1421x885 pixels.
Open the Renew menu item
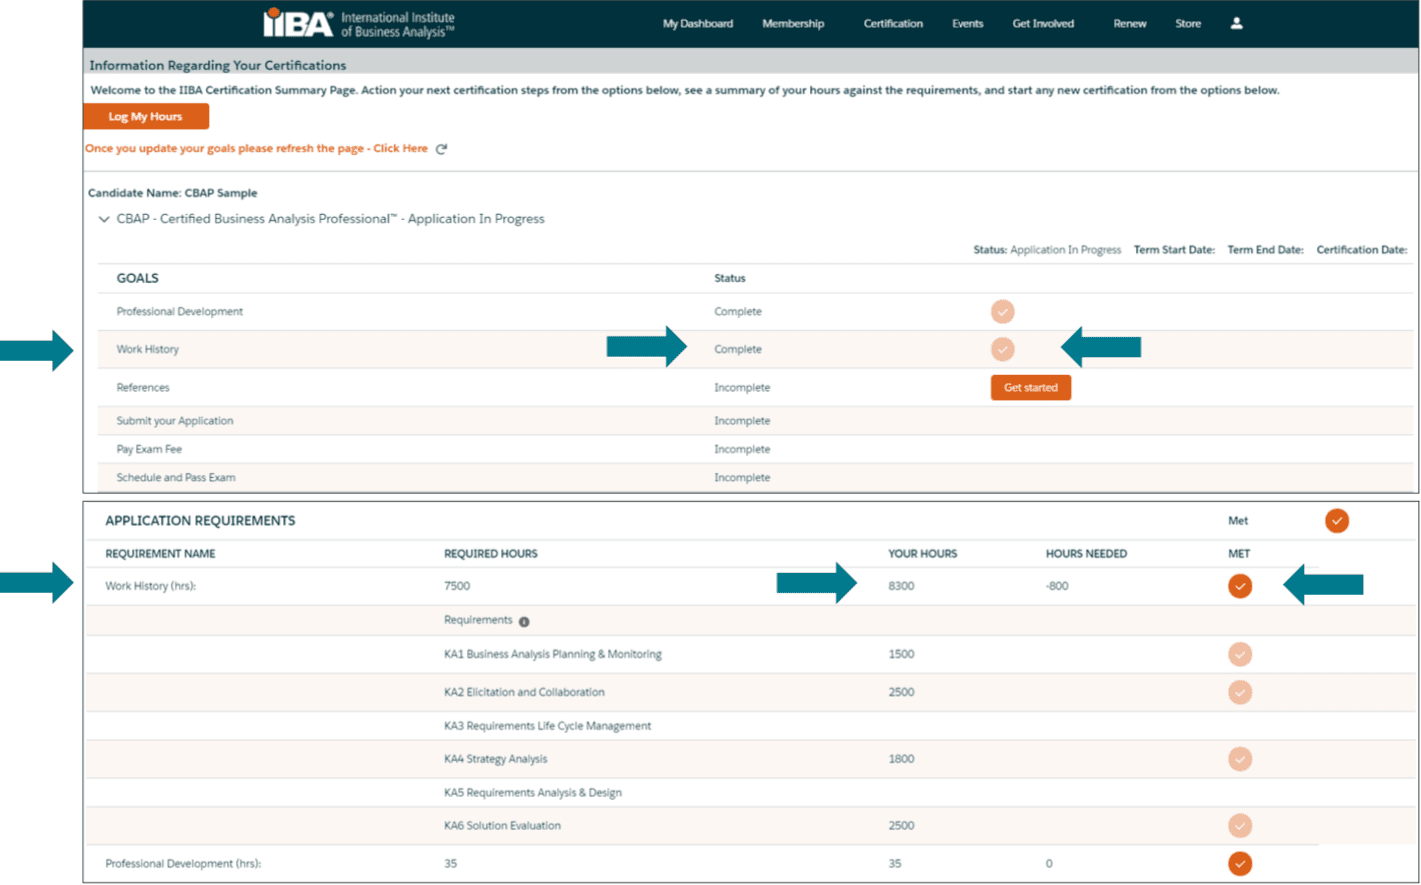tap(1130, 24)
